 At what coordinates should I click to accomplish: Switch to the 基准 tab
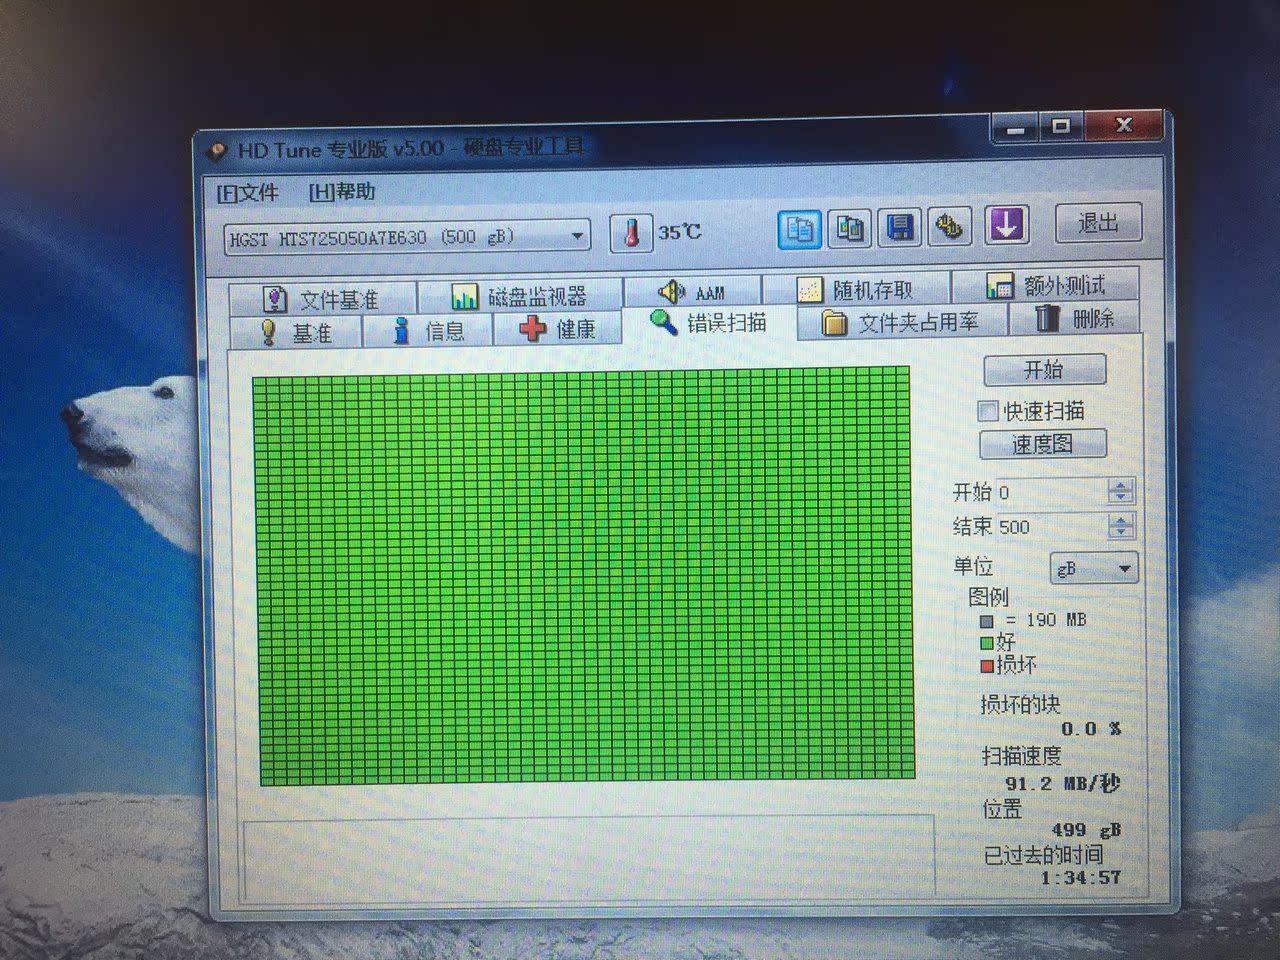click(295, 332)
